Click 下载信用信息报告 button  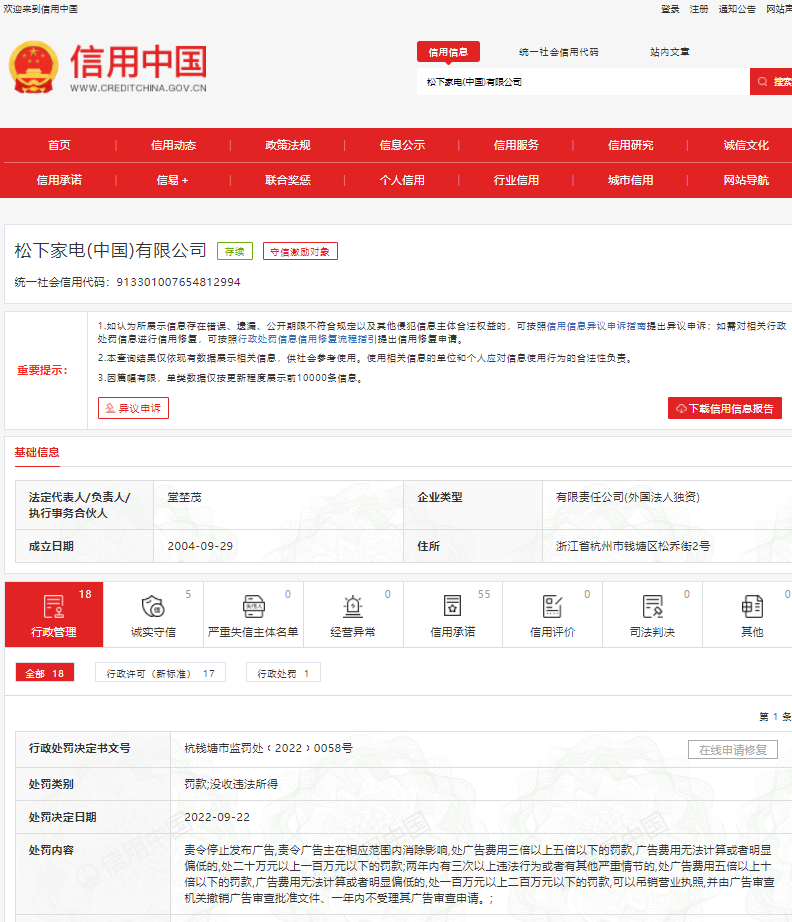[724, 408]
